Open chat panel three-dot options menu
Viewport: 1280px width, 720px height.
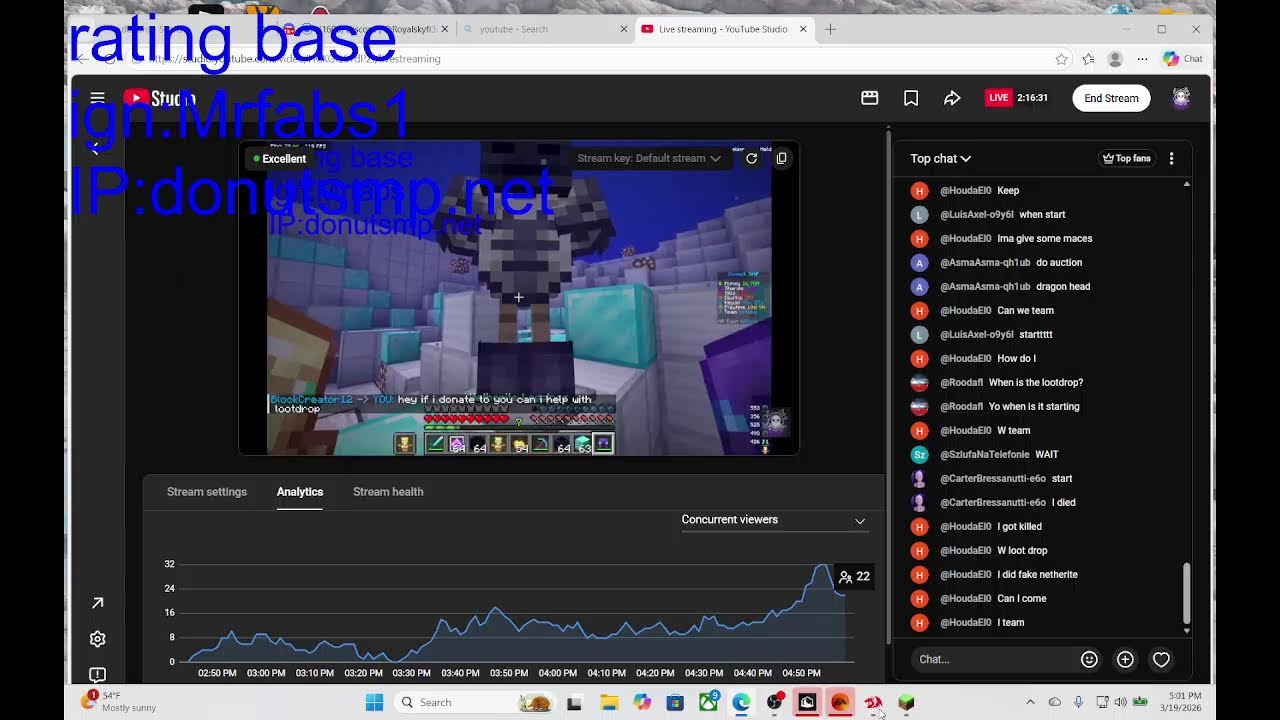[x=1171, y=158]
